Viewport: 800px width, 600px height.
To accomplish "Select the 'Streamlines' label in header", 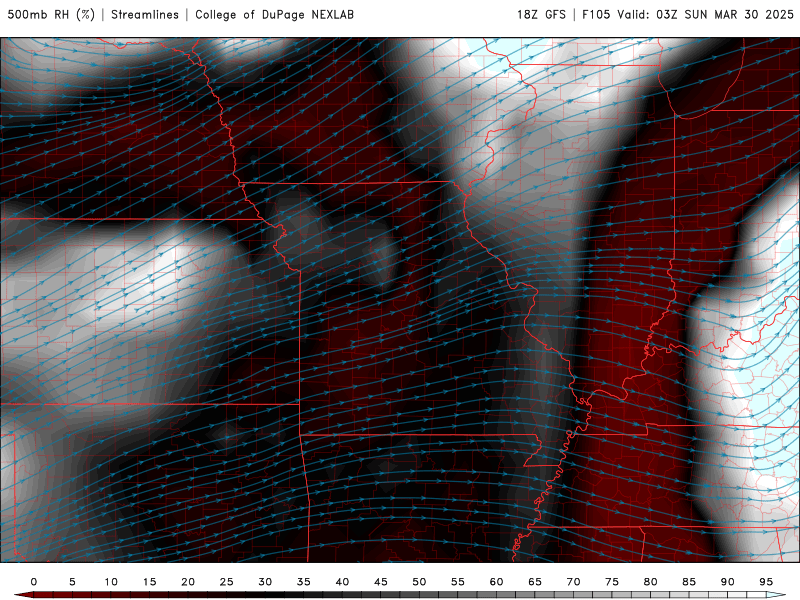I will 145,14.
